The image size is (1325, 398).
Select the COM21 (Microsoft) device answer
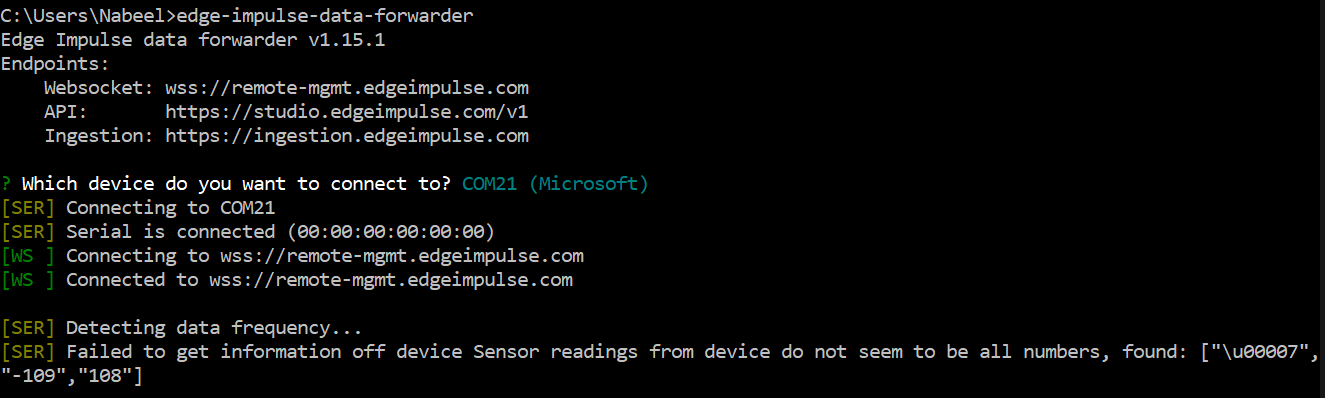555,184
